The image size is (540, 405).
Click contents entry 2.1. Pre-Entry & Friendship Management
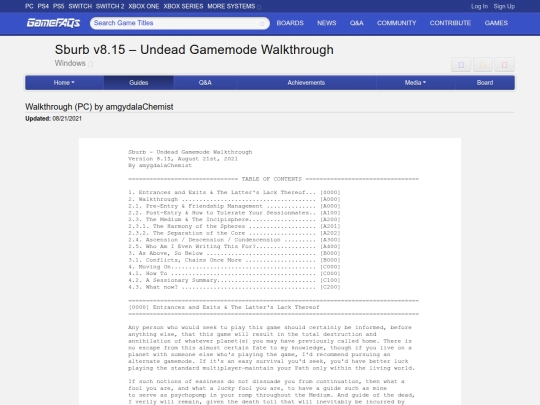234,206
